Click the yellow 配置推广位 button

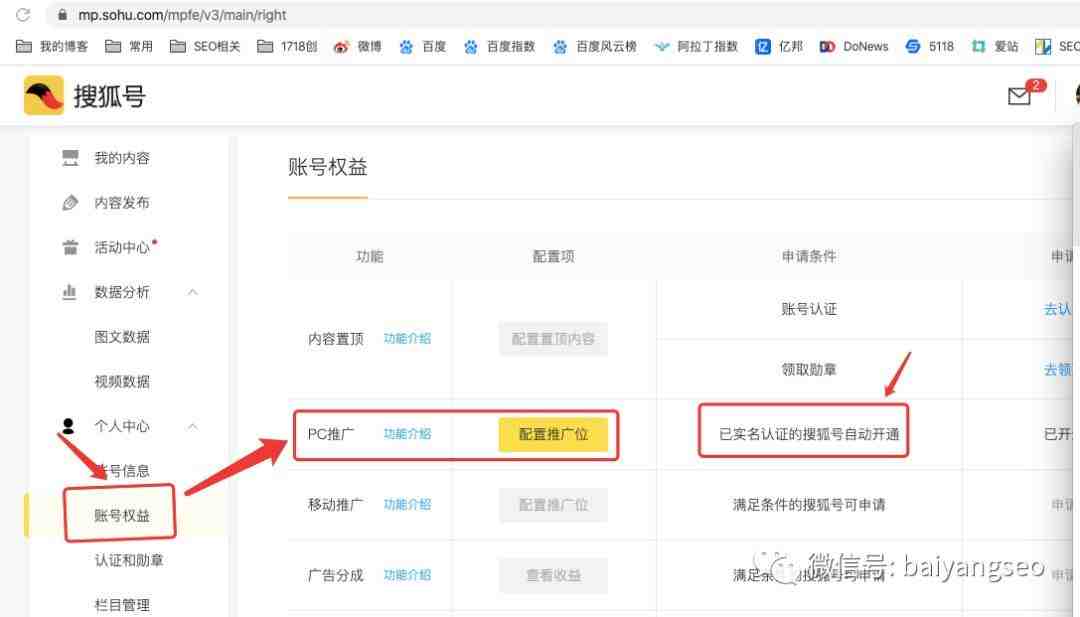click(x=553, y=435)
